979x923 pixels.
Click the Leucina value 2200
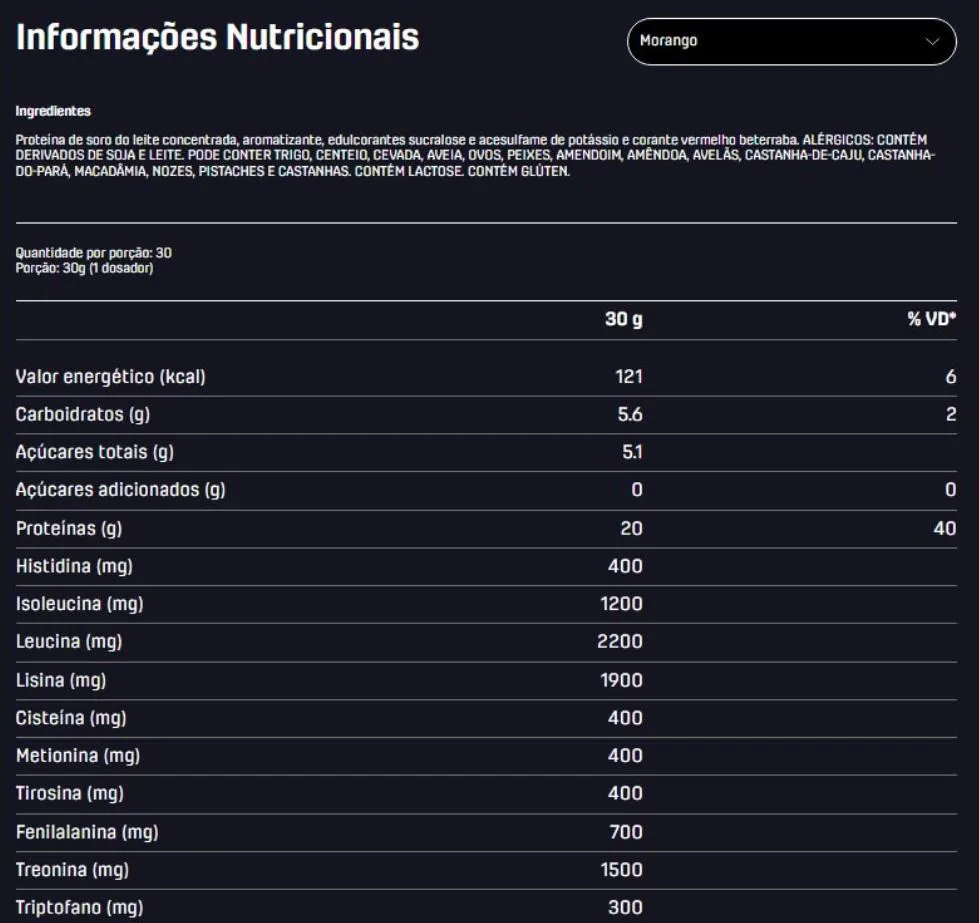(620, 642)
